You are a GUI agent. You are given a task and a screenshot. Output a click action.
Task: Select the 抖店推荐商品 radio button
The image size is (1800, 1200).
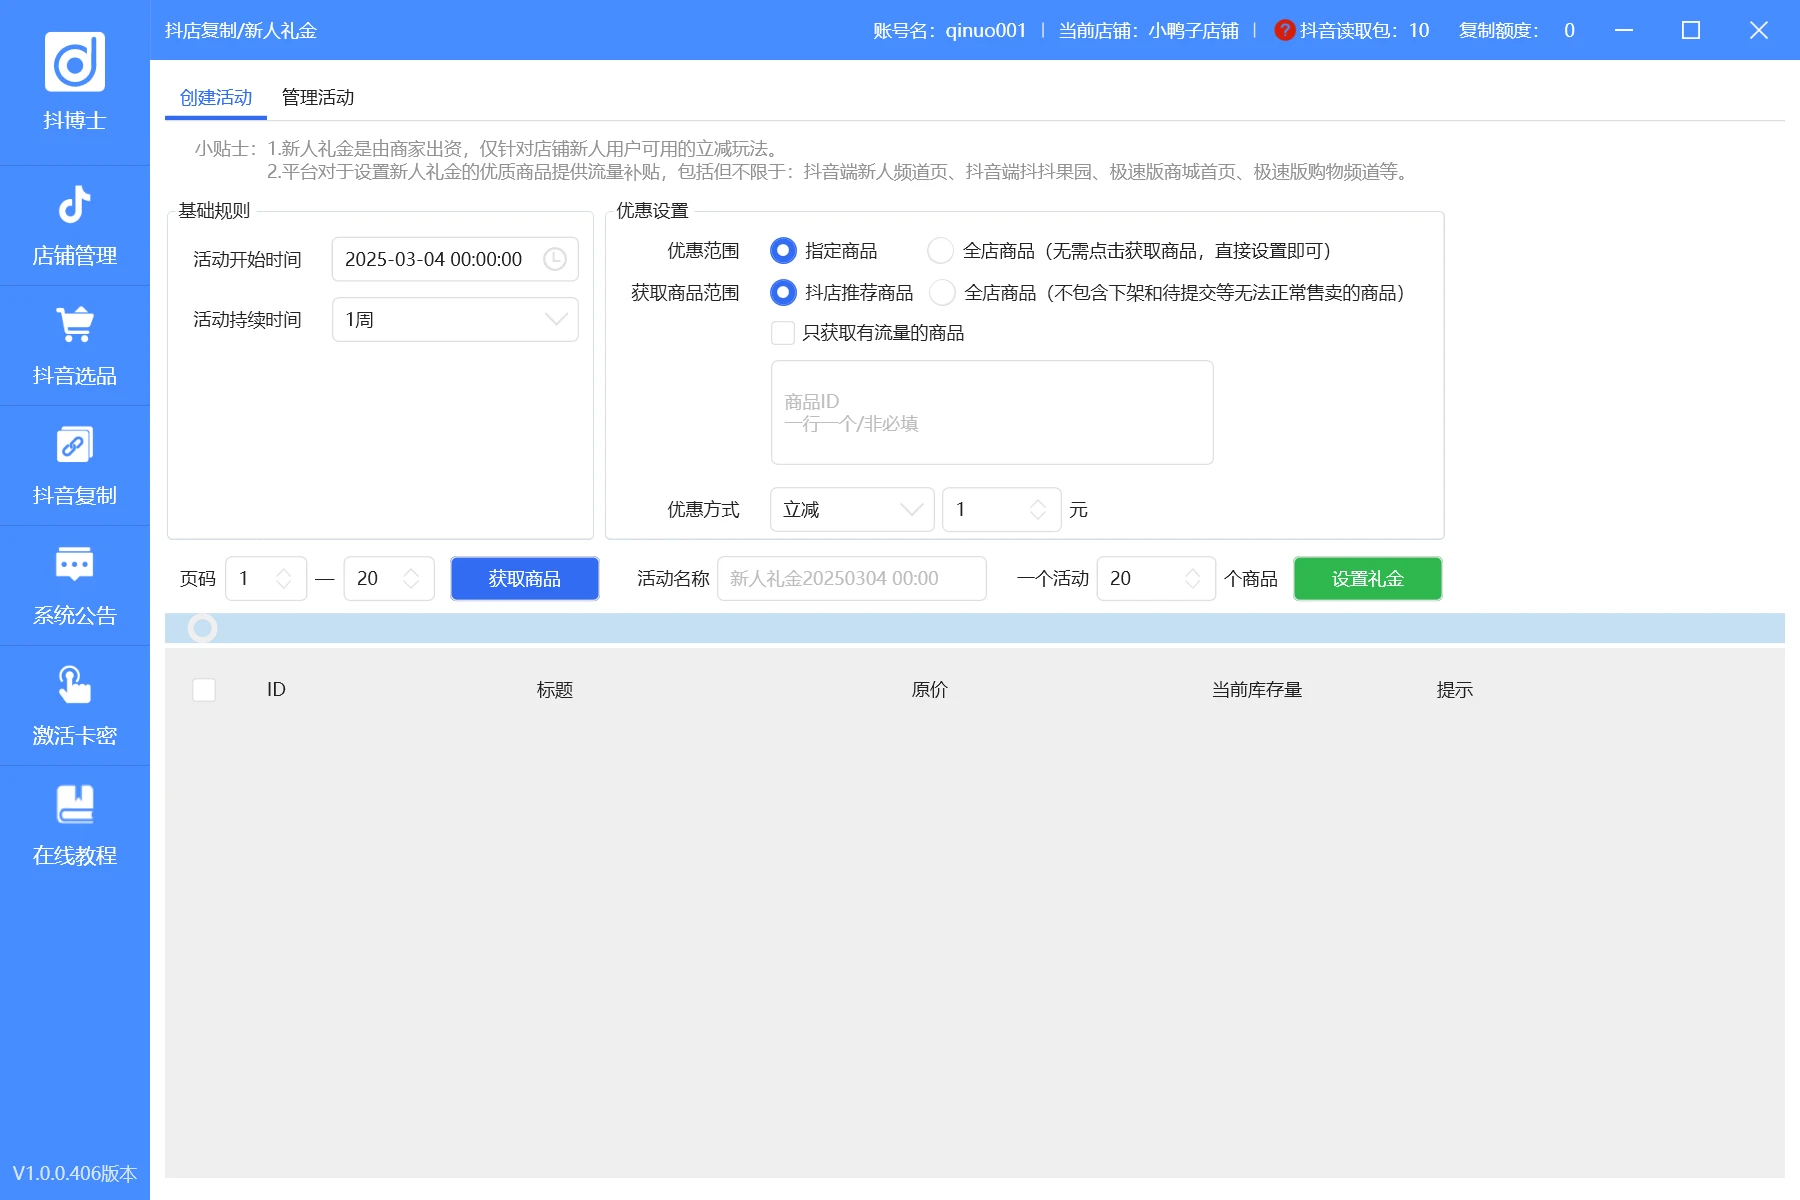(x=784, y=293)
